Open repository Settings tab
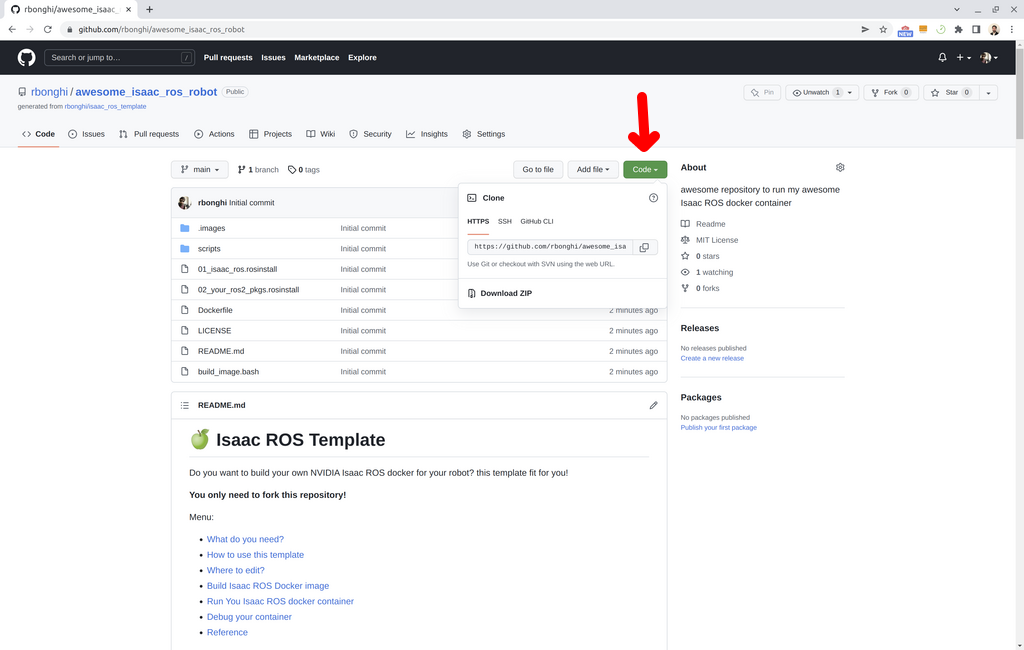Screen dimensions: 1024x650 click(x=484, y=134)
